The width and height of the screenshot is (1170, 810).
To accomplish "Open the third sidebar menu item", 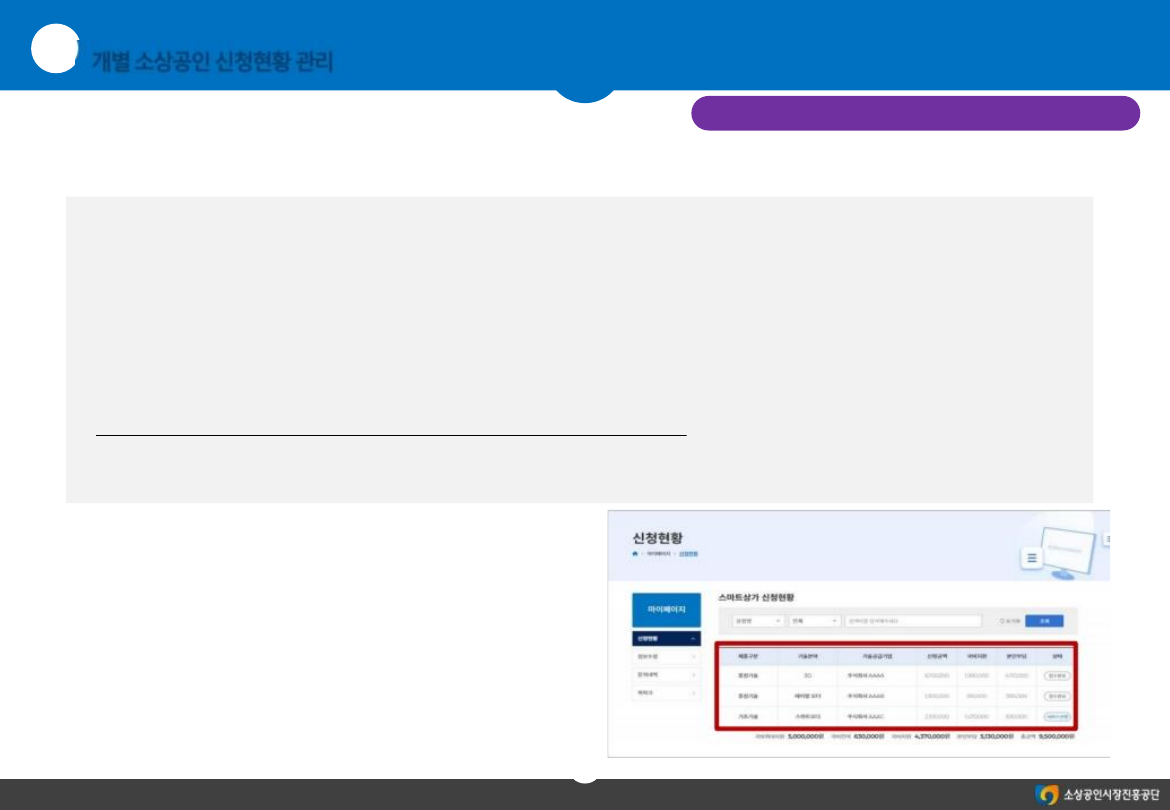I will click(666, 675).
